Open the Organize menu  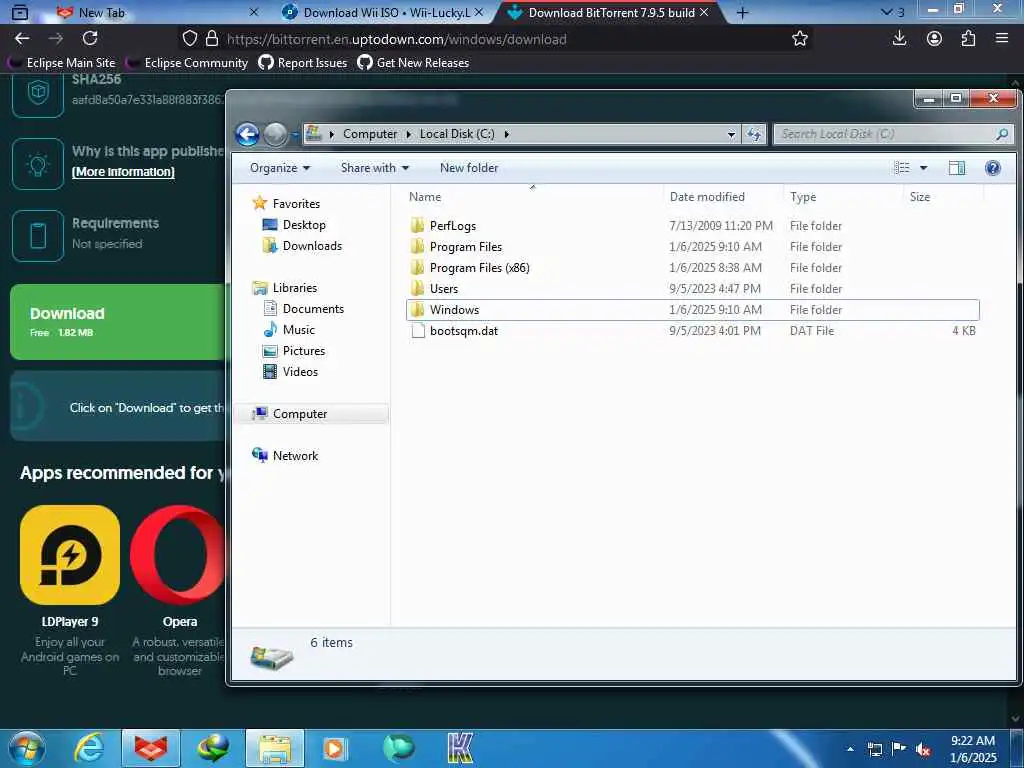tap(280, 168)
